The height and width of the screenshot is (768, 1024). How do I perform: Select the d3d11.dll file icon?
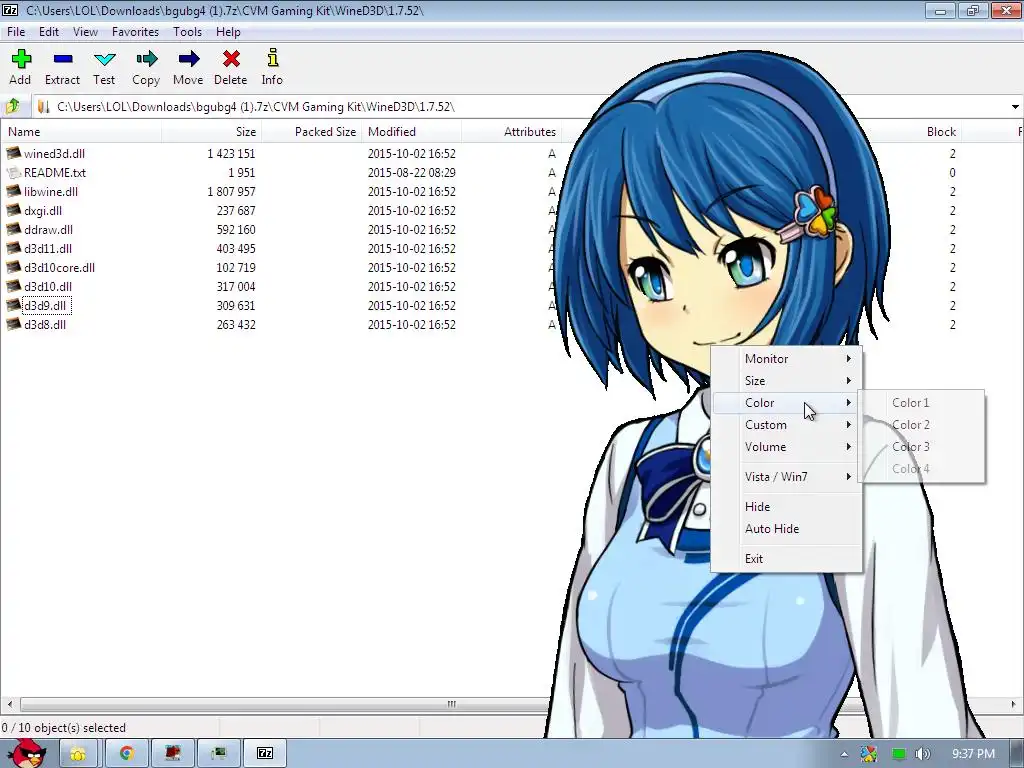(x=13, y=248)
